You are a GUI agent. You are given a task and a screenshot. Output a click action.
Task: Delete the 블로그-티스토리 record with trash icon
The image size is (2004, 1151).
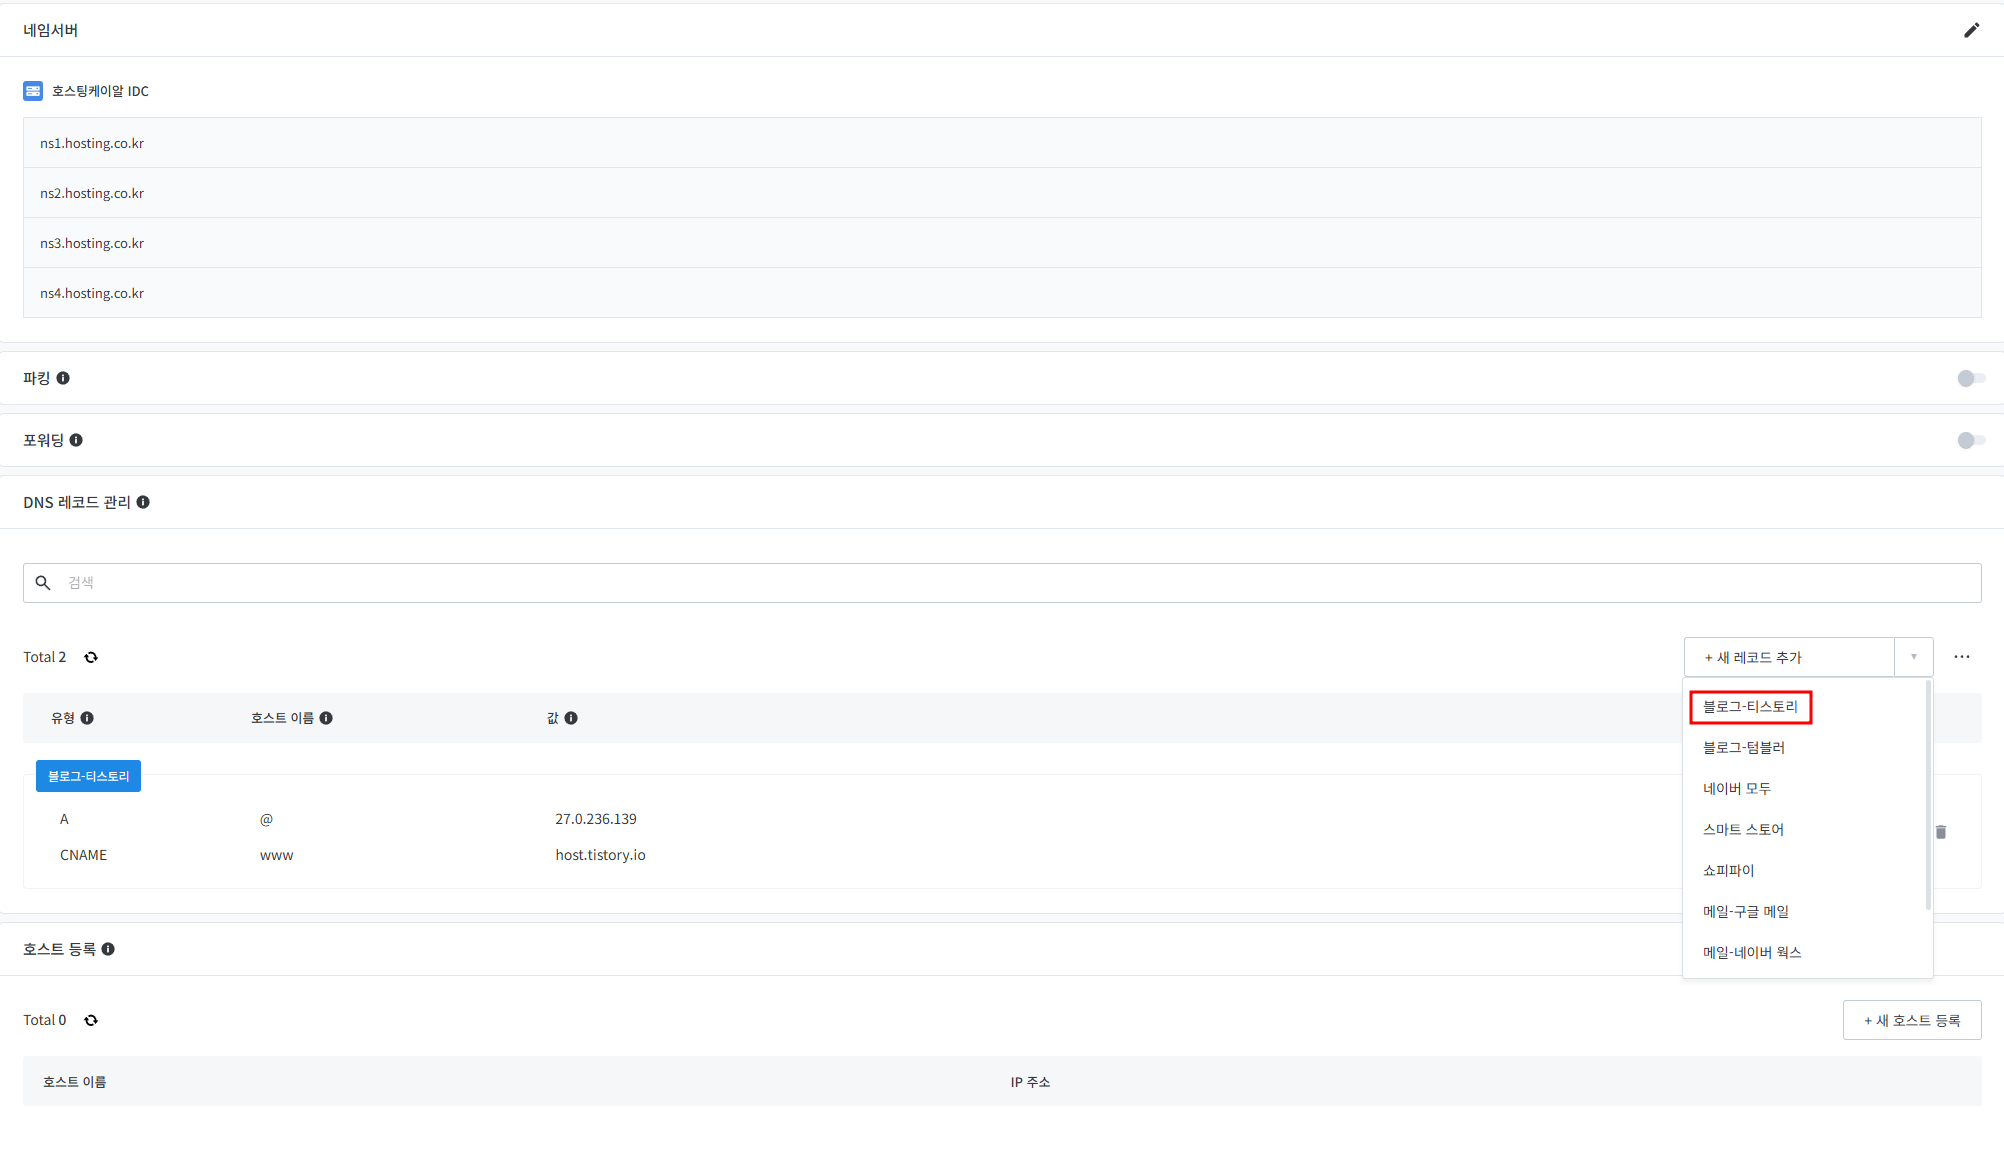point(1940,832)
